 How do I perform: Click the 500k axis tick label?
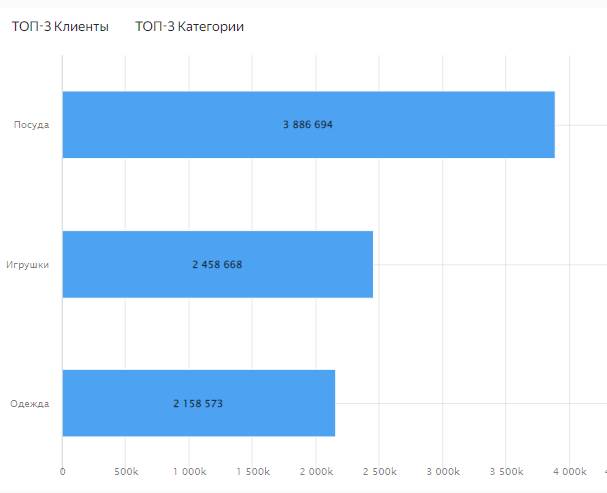coord(126,470)
